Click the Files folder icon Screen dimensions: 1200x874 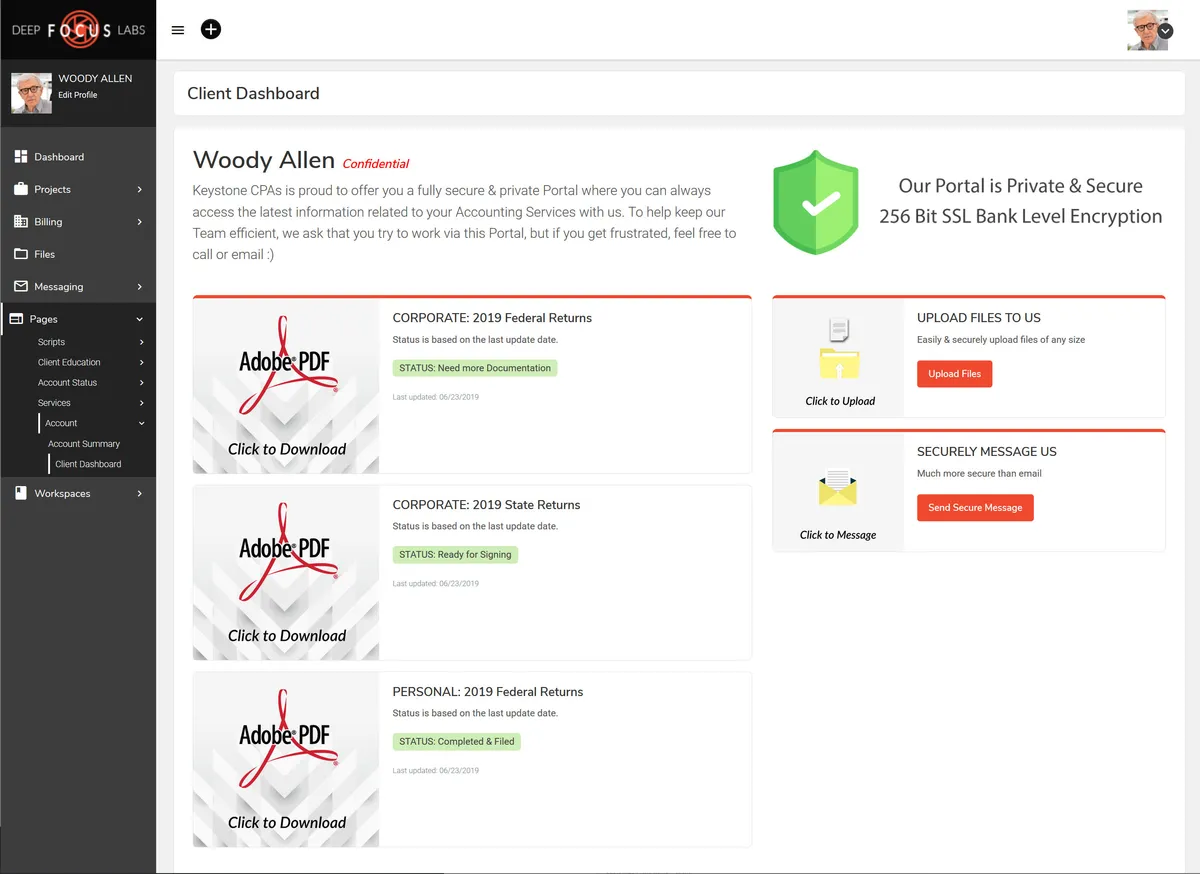(20, 254)
